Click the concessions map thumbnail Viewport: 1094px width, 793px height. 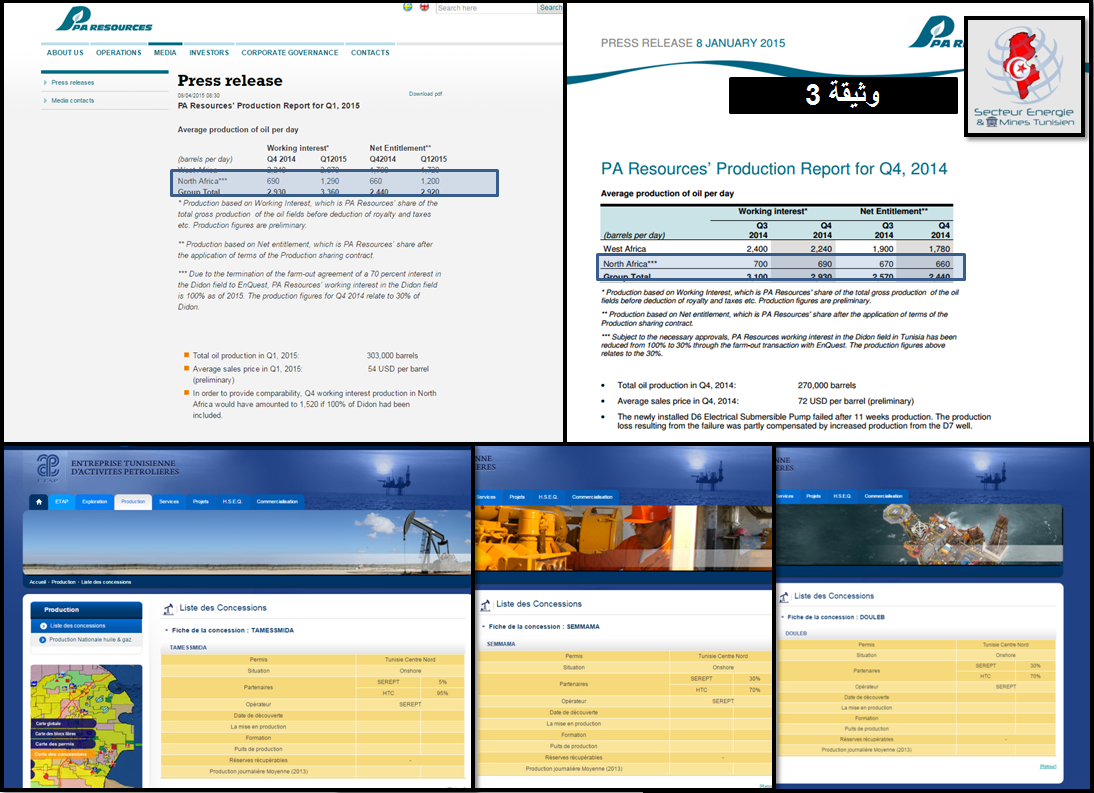[x=87, y=726]
